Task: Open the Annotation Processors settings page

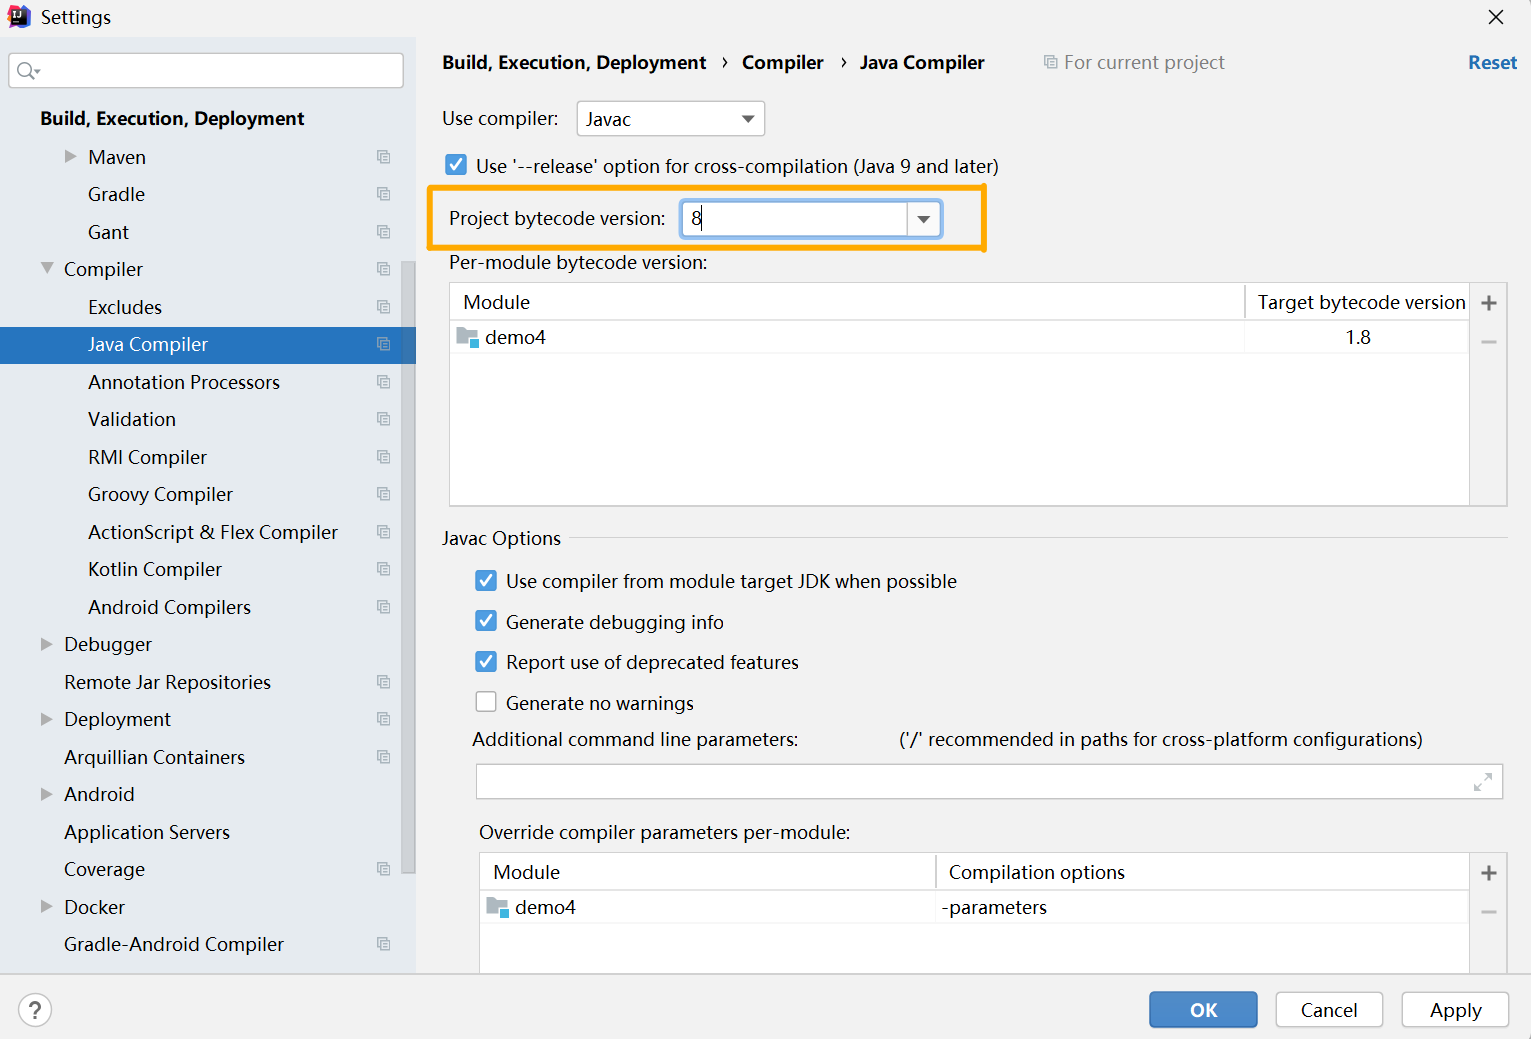Action: point(184,382)
